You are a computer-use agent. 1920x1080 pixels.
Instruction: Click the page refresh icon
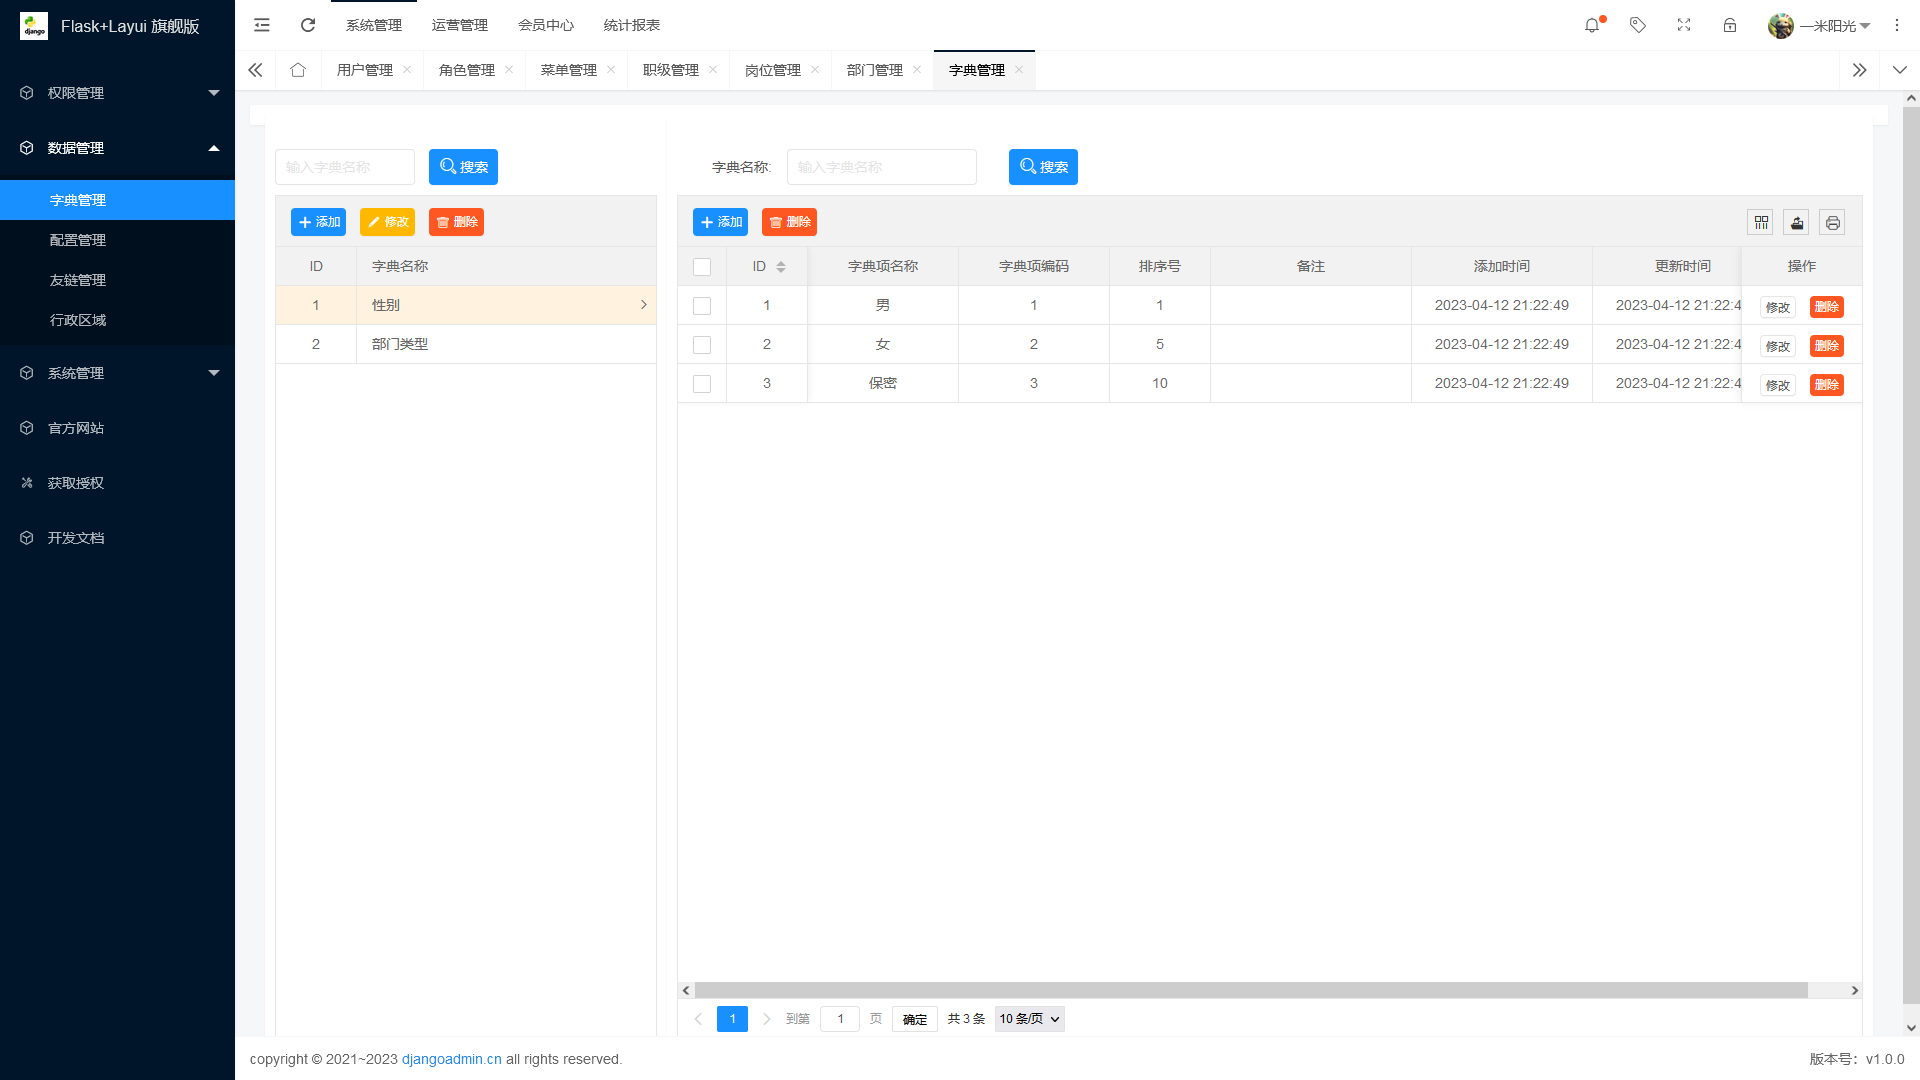pos(308,25)
